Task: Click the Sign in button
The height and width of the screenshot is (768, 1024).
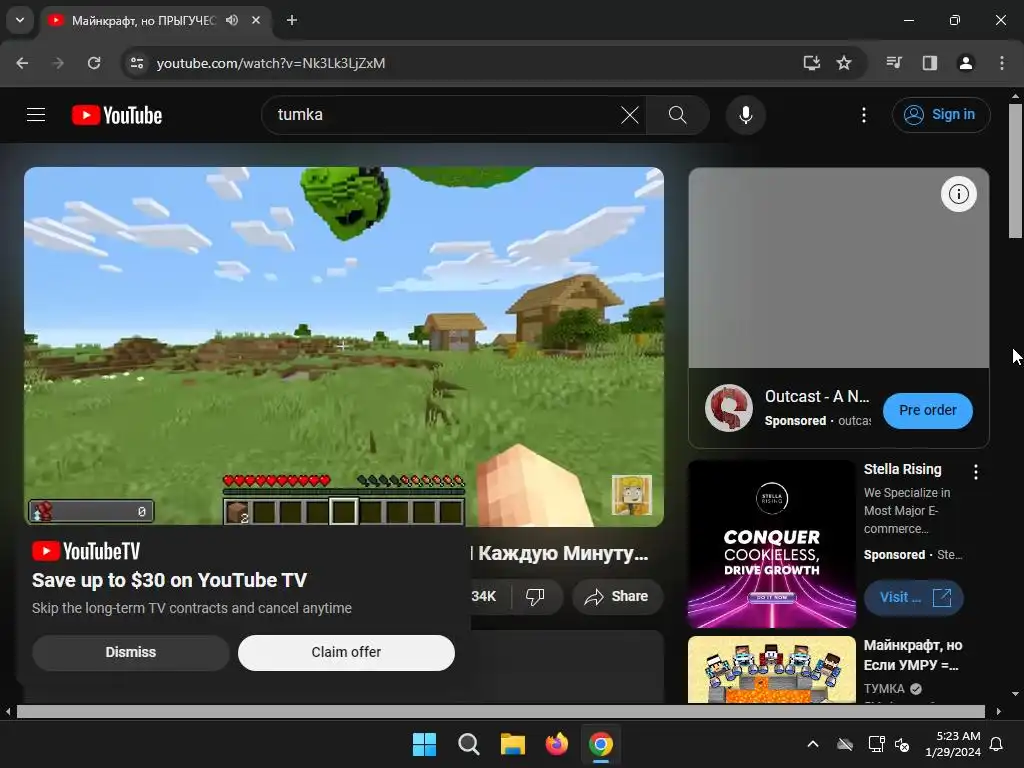Action: coord(940,115)
